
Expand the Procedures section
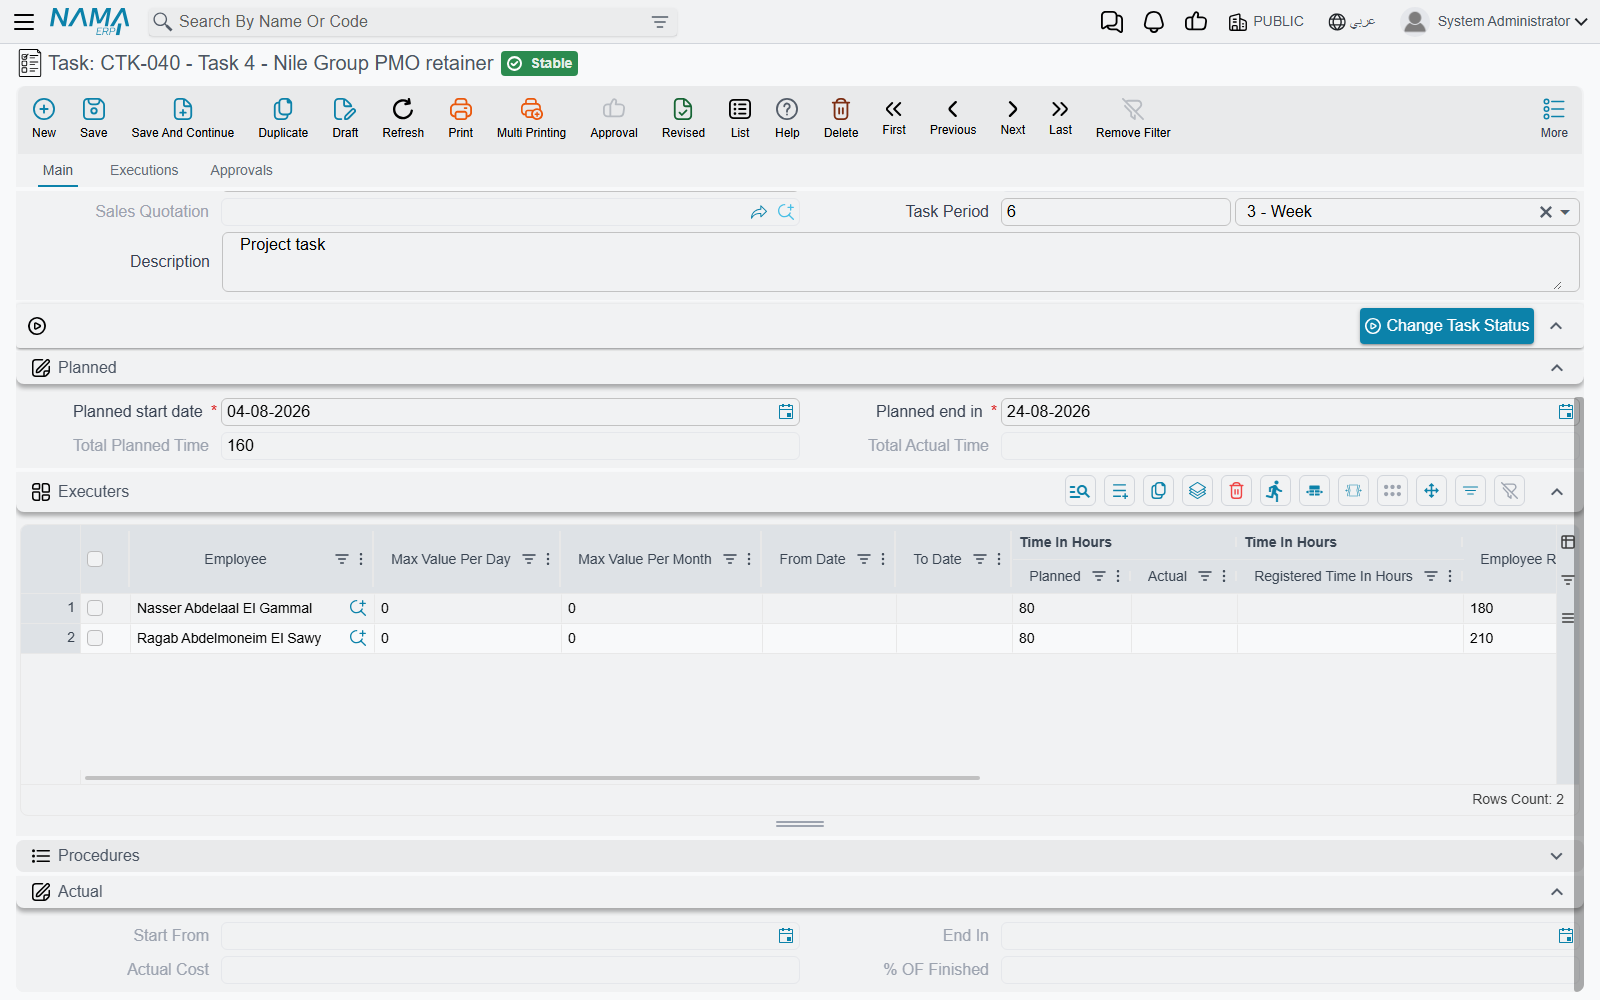[1556, 856]
